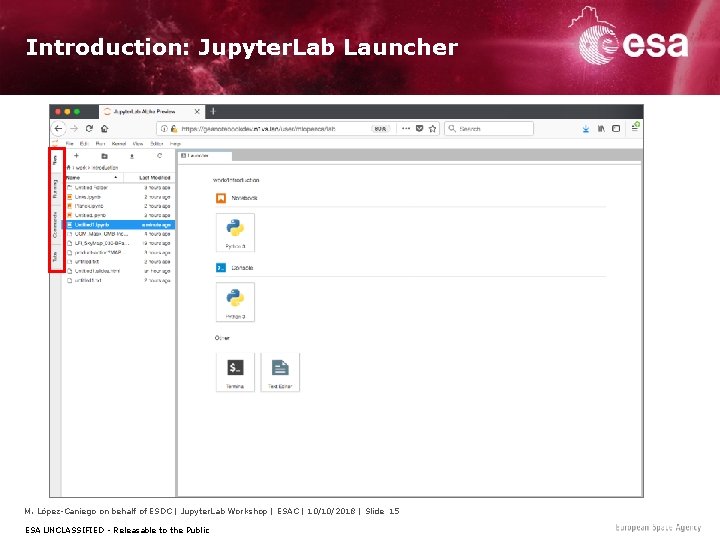720x540 pixels.
Task: Reload the current page
Action: coord(89,129)
